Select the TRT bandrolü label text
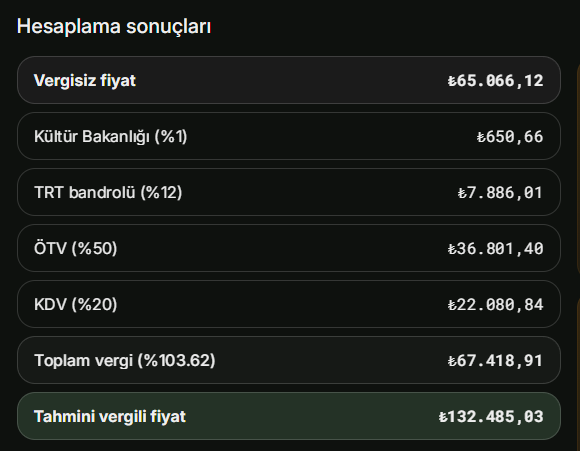 (x=85, y=192)
